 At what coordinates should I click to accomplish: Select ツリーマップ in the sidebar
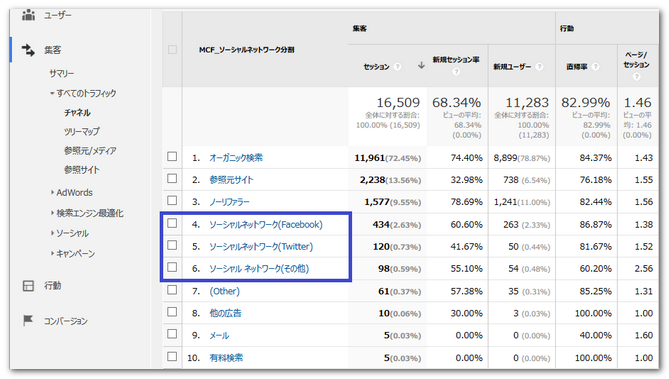click(81, 131)
